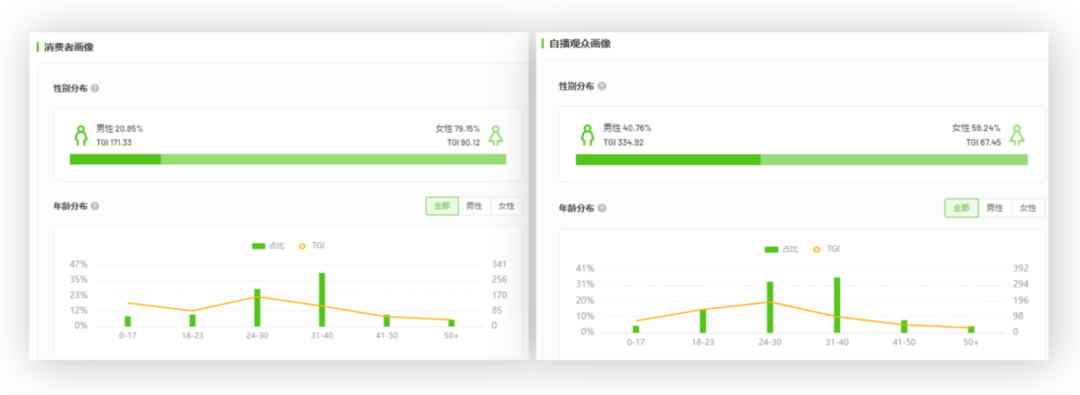Toggle 占比 legend in 自播观众画像 age chart

[x=782, y=249]
